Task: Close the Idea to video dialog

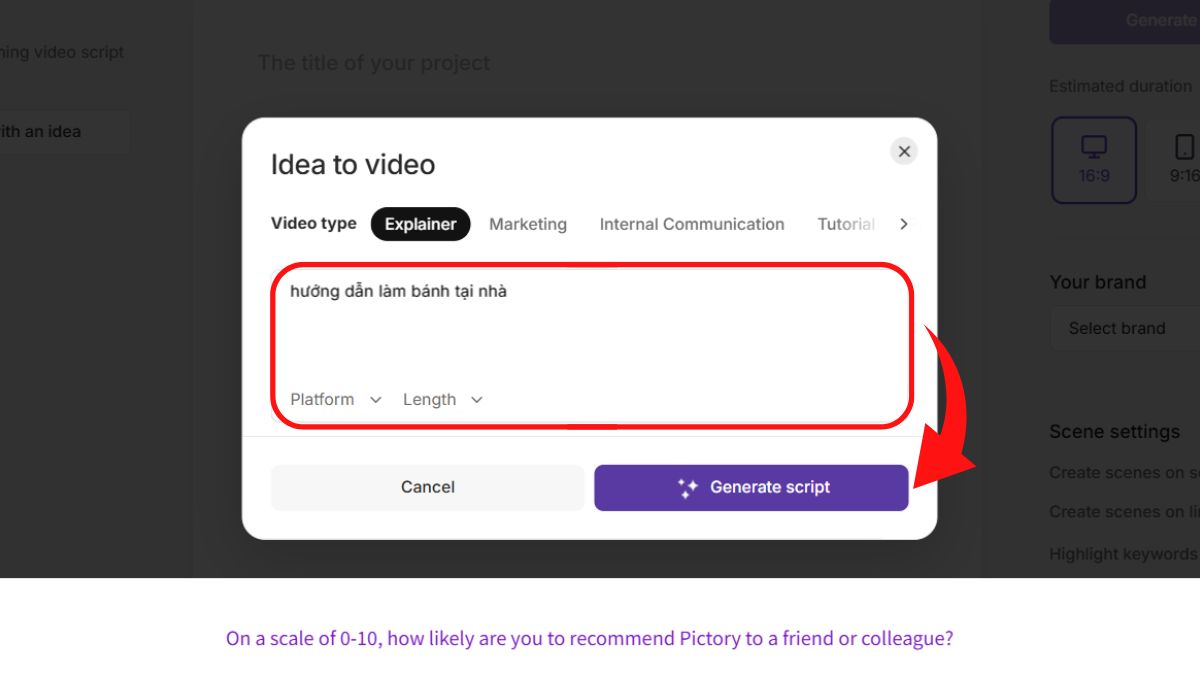Action: pyautogui.click(x=903, y=151)
